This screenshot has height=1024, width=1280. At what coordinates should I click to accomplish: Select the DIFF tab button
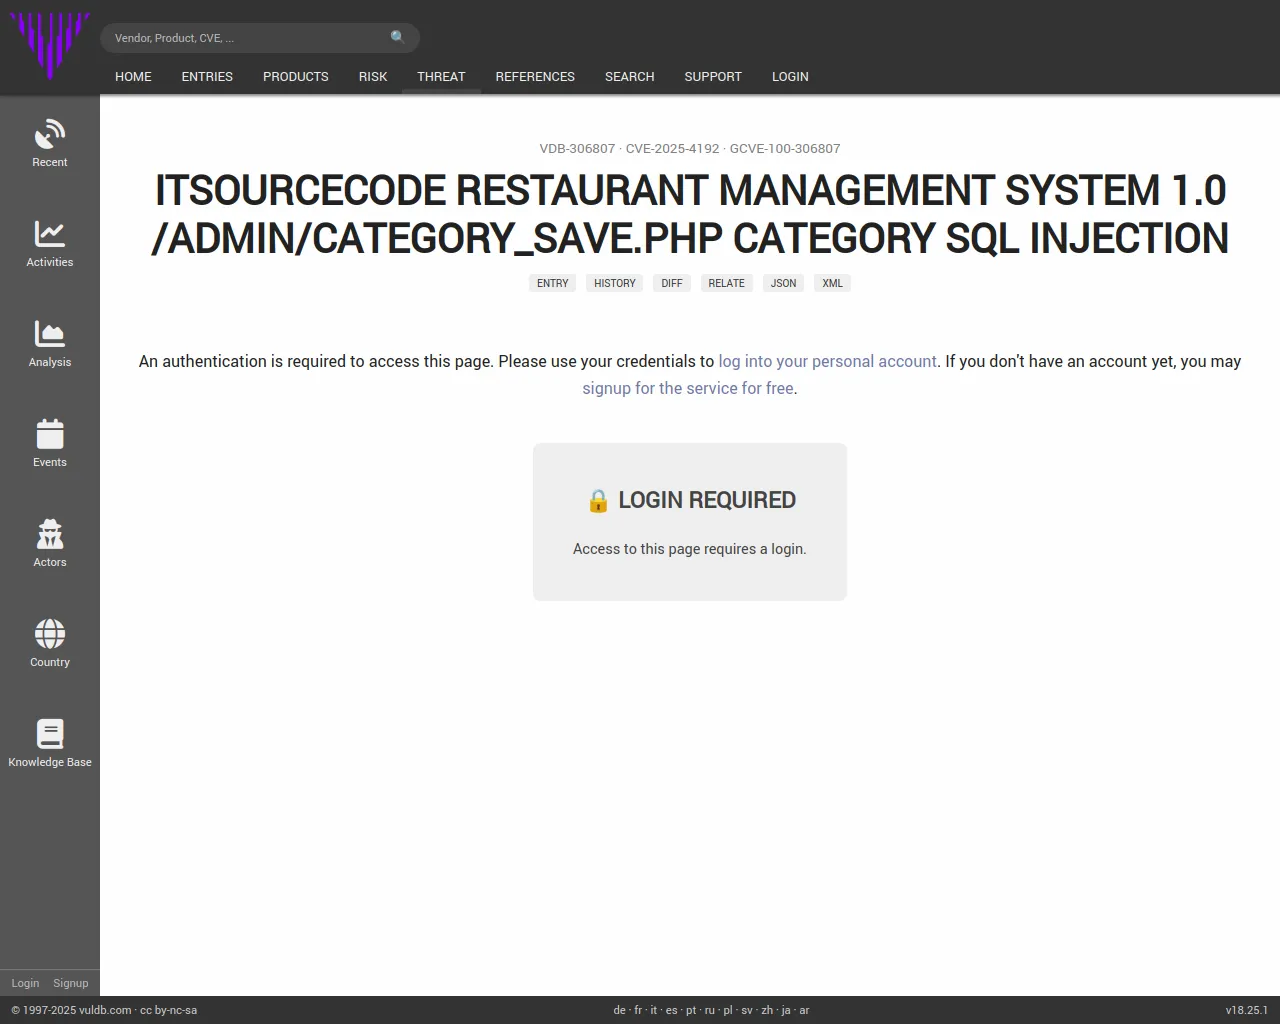[x=672, y=283]
